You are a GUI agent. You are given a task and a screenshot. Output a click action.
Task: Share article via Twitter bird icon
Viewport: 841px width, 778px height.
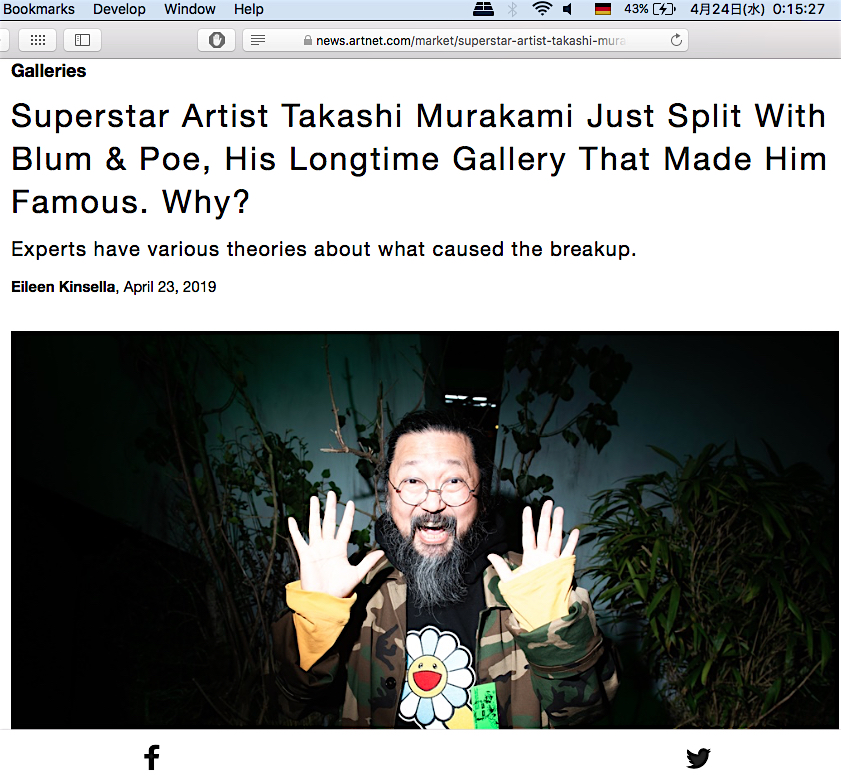pos(698,758)
